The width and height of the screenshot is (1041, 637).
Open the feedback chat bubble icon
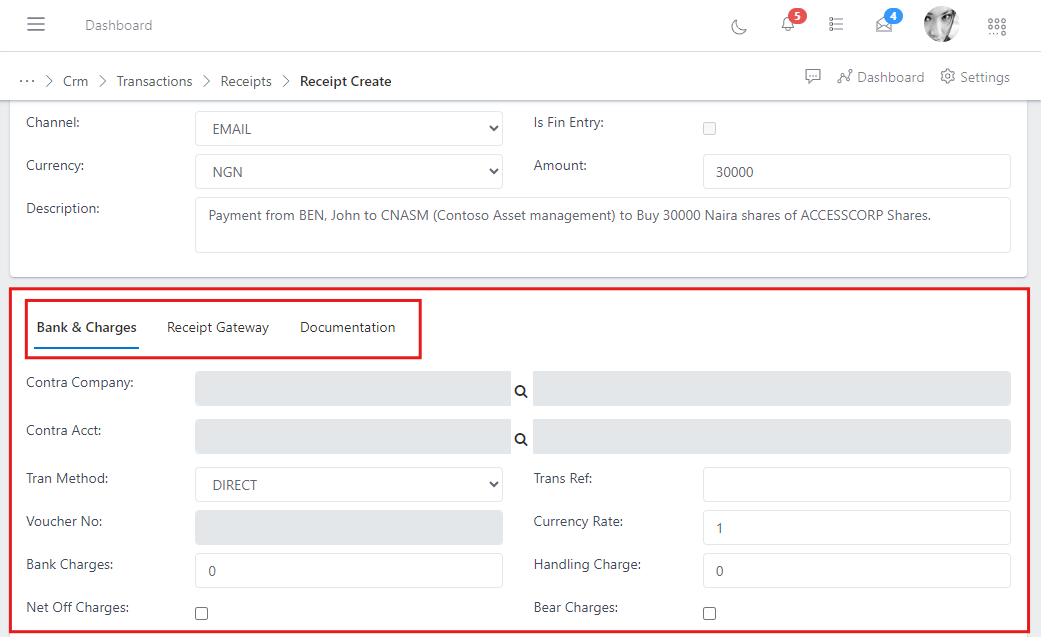pyautogui.click(x=813, y=75)
